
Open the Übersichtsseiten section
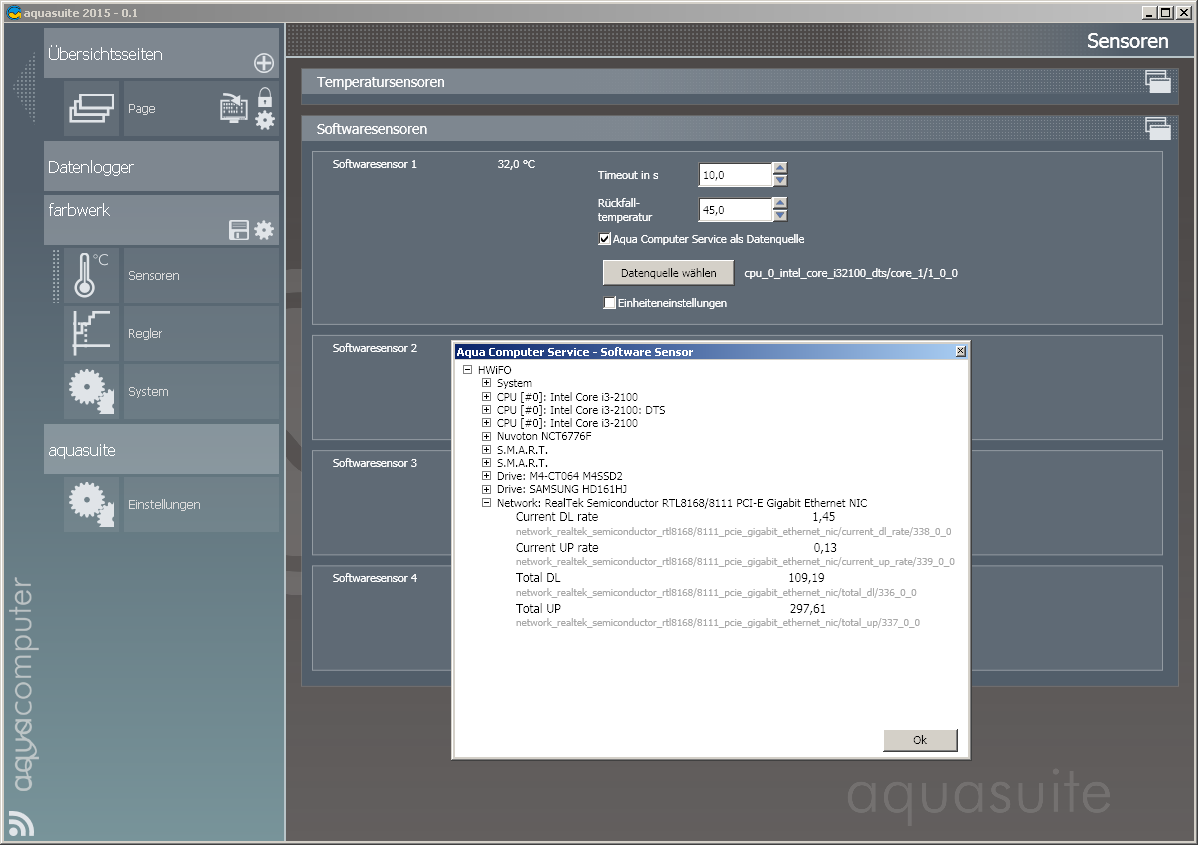point(160,53)
